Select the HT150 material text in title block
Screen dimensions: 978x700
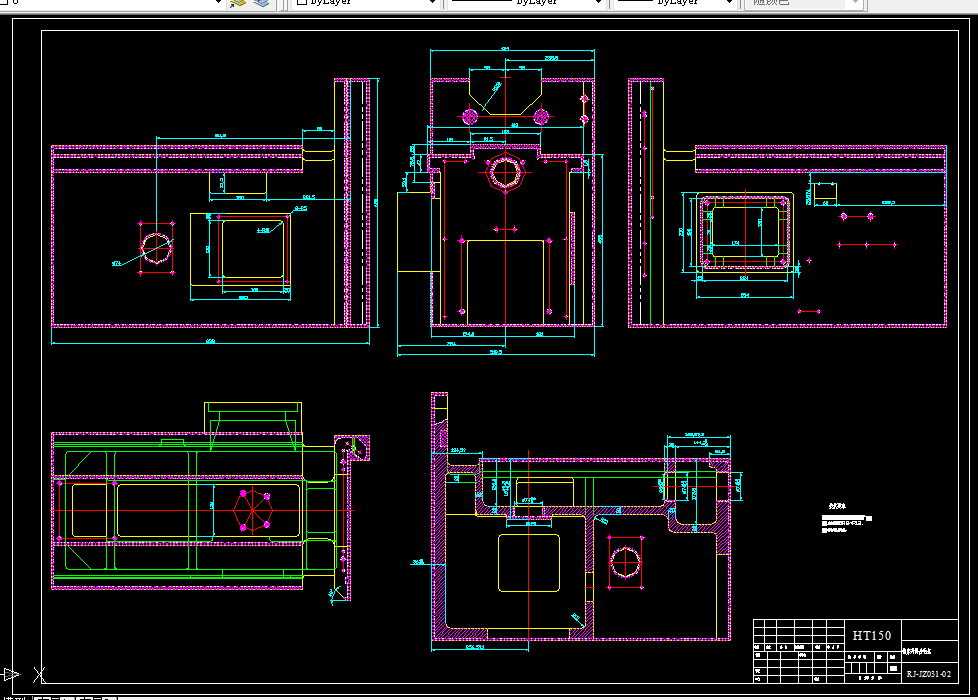pyautogui.click(x=871, y=636)
